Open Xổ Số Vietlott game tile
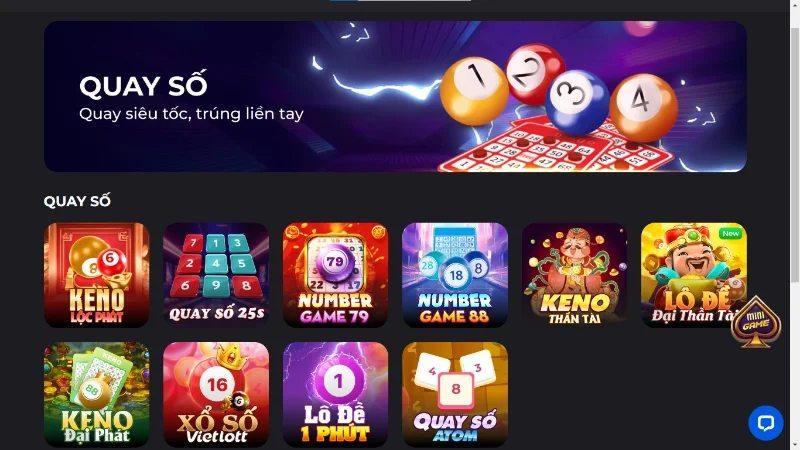 (x=216, y=394)
